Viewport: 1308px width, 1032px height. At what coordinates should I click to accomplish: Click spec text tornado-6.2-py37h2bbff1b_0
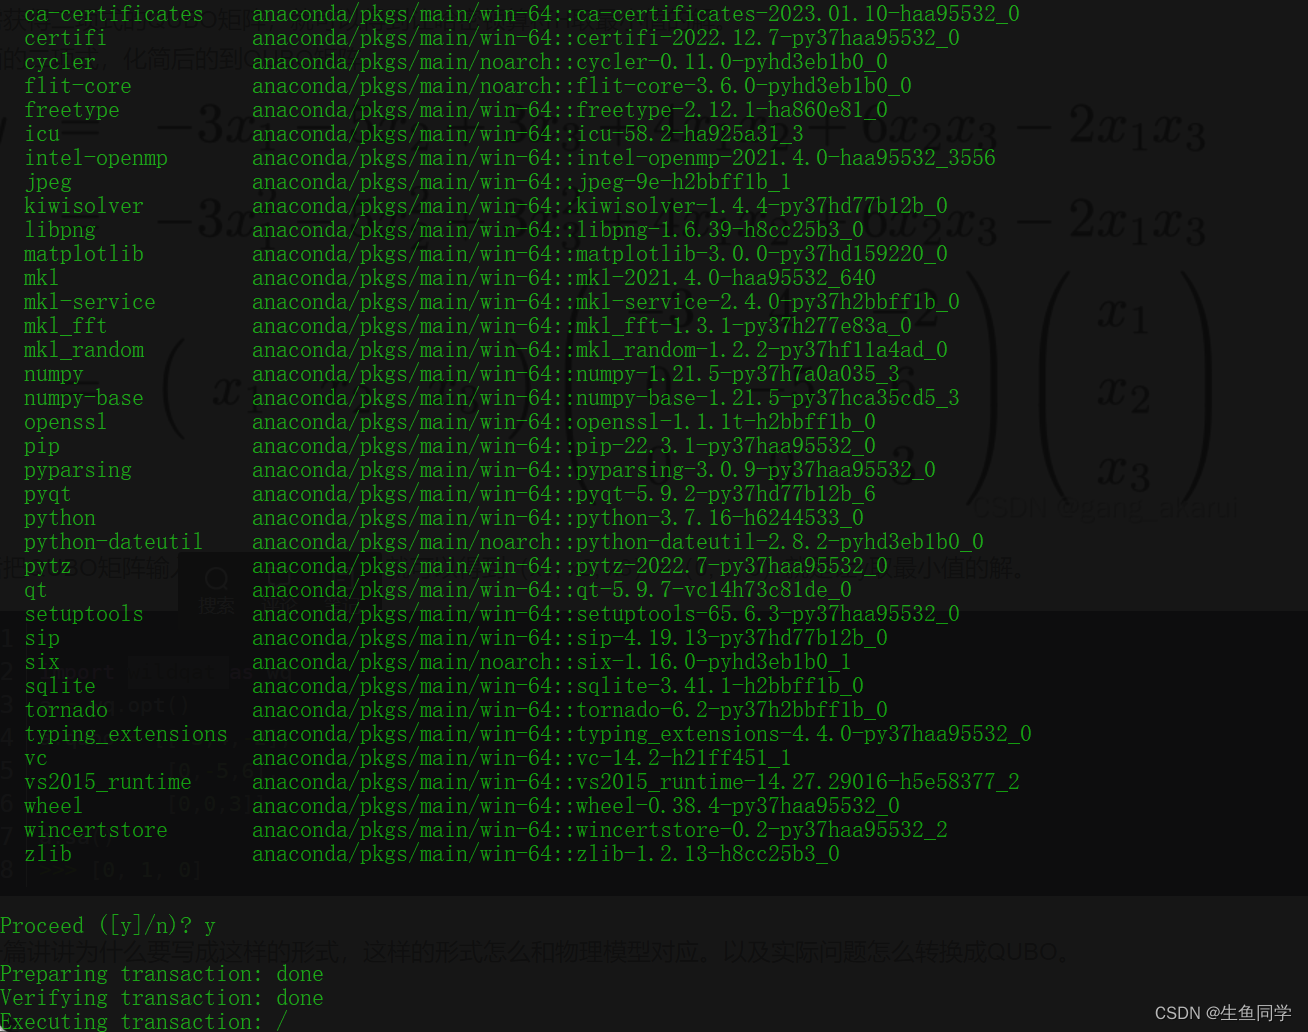pos(732,710)
